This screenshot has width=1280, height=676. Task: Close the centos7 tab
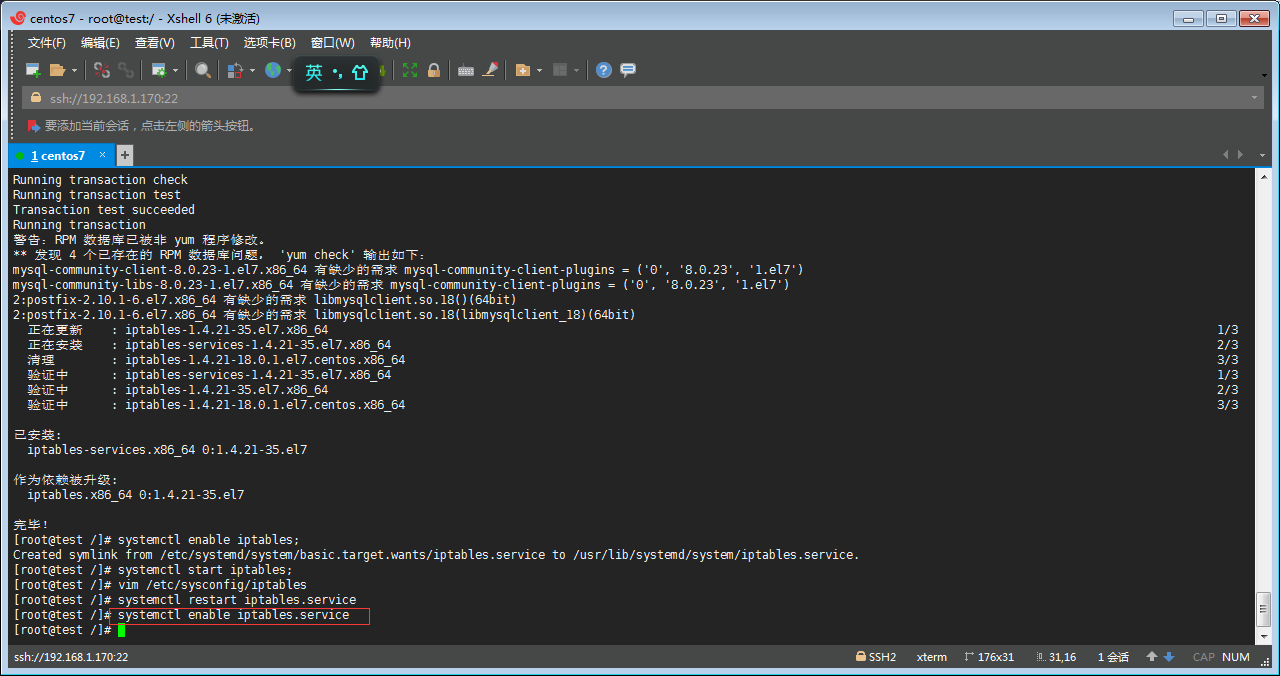click(102, 155)
